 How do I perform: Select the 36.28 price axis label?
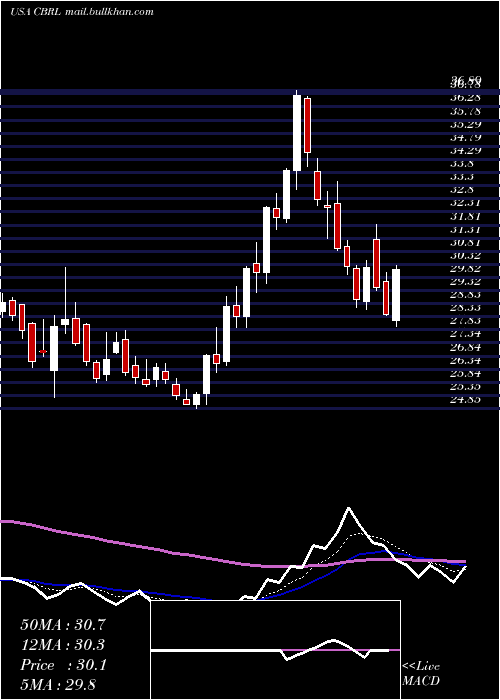coord(466,97)
